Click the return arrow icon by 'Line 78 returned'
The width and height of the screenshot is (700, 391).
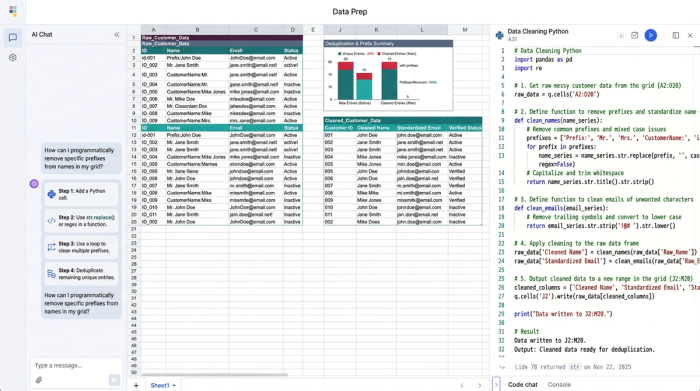[502, 367]
